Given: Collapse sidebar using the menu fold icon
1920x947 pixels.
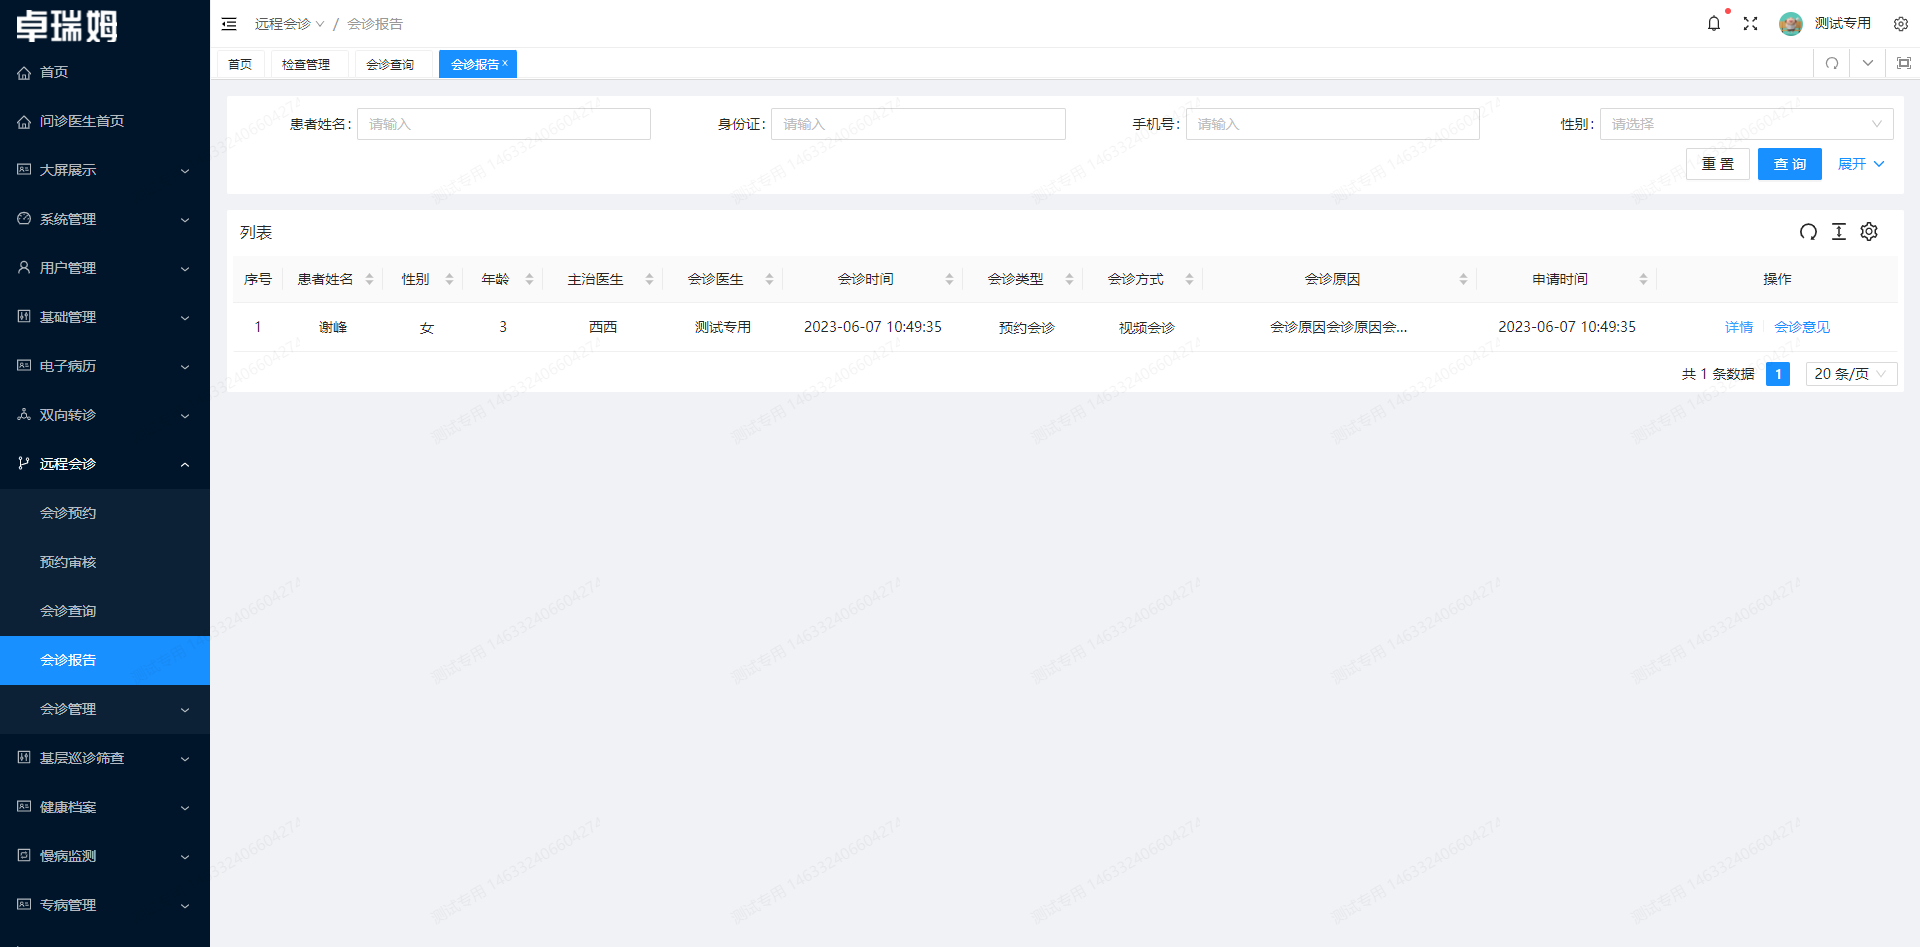Looking at the screenshot, I should [229, 24].
